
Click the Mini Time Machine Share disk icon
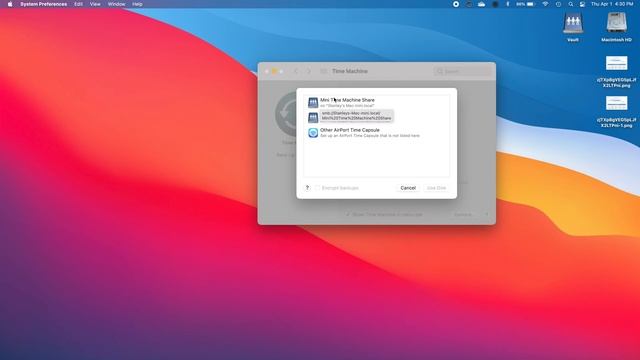(x=313, y=102)
